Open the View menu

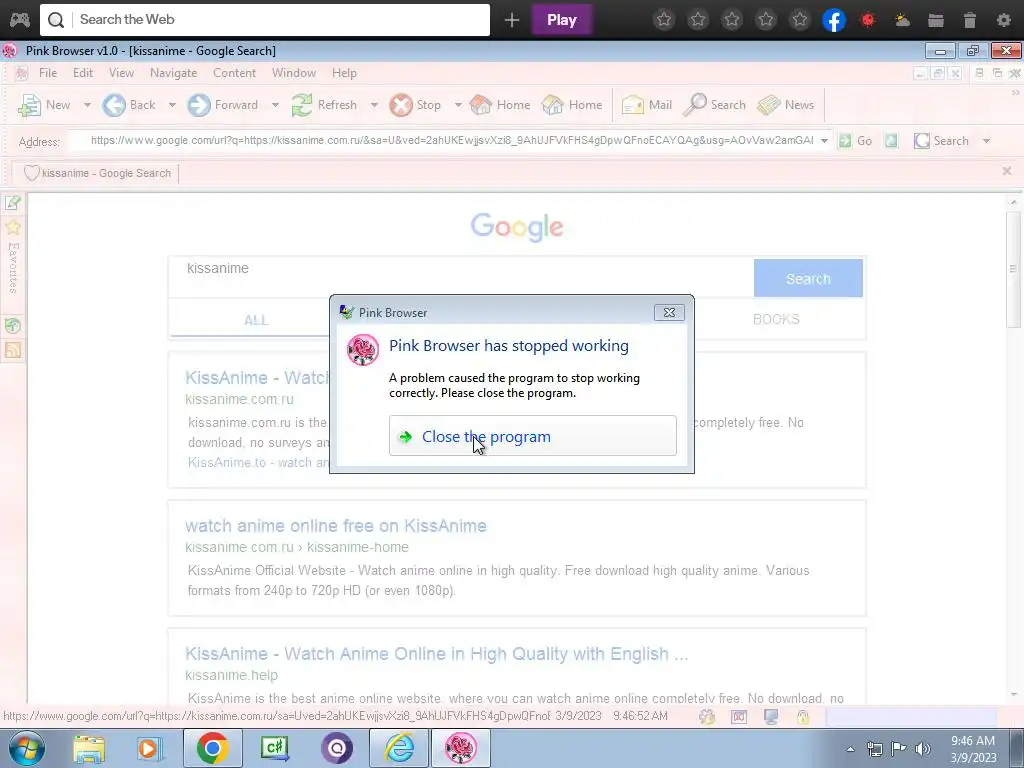point(121,72)
